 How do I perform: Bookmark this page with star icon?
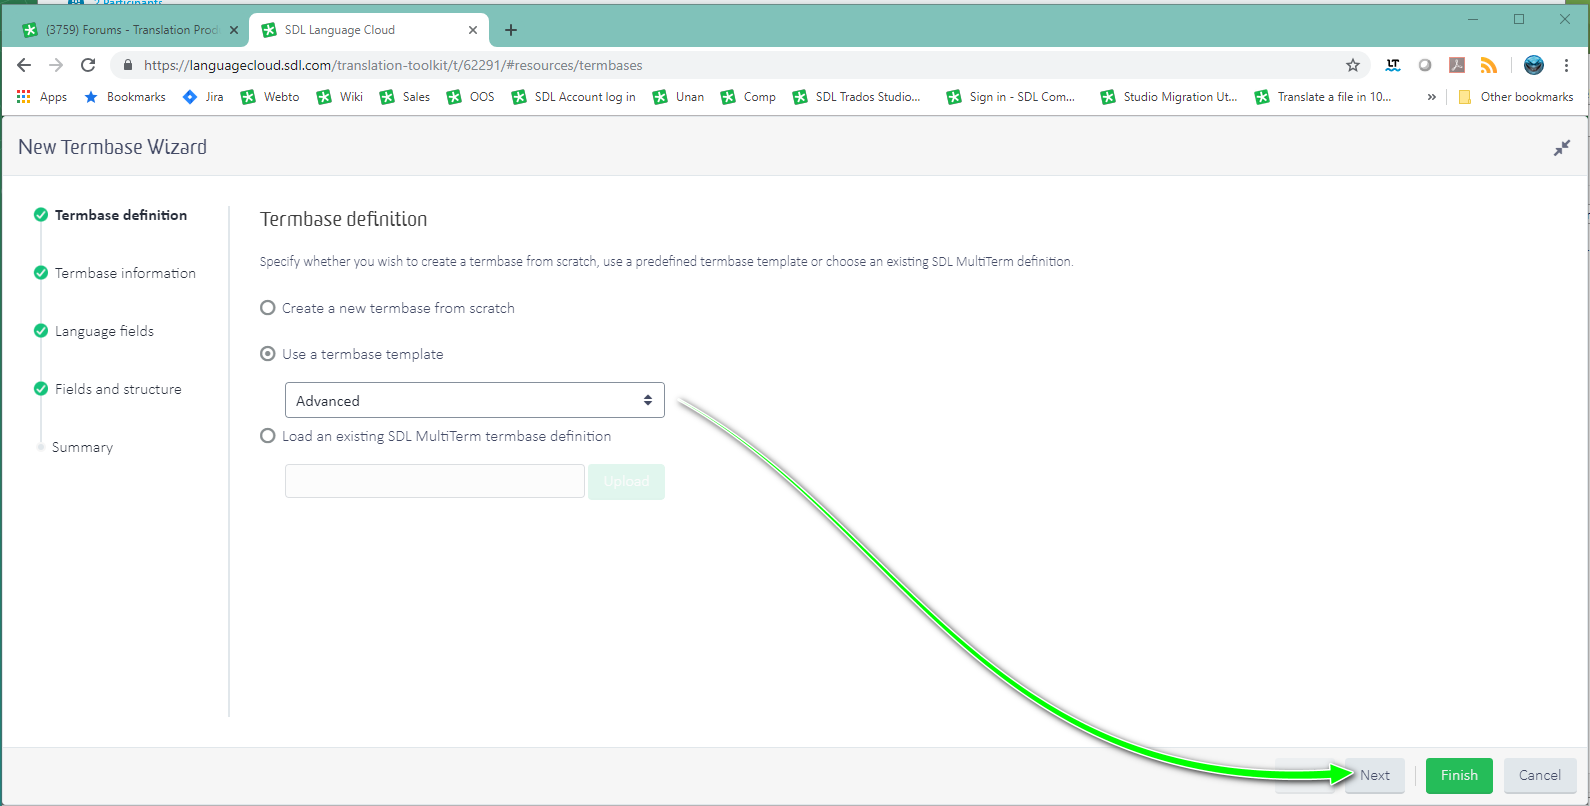[x=1353, y=65]
